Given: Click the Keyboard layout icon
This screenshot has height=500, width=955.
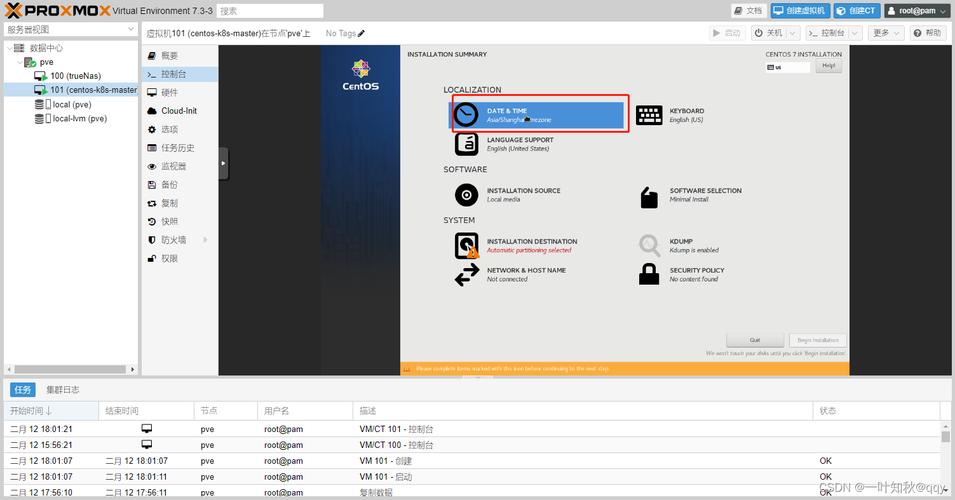Looking at the screenshot, I should point(649,116).
